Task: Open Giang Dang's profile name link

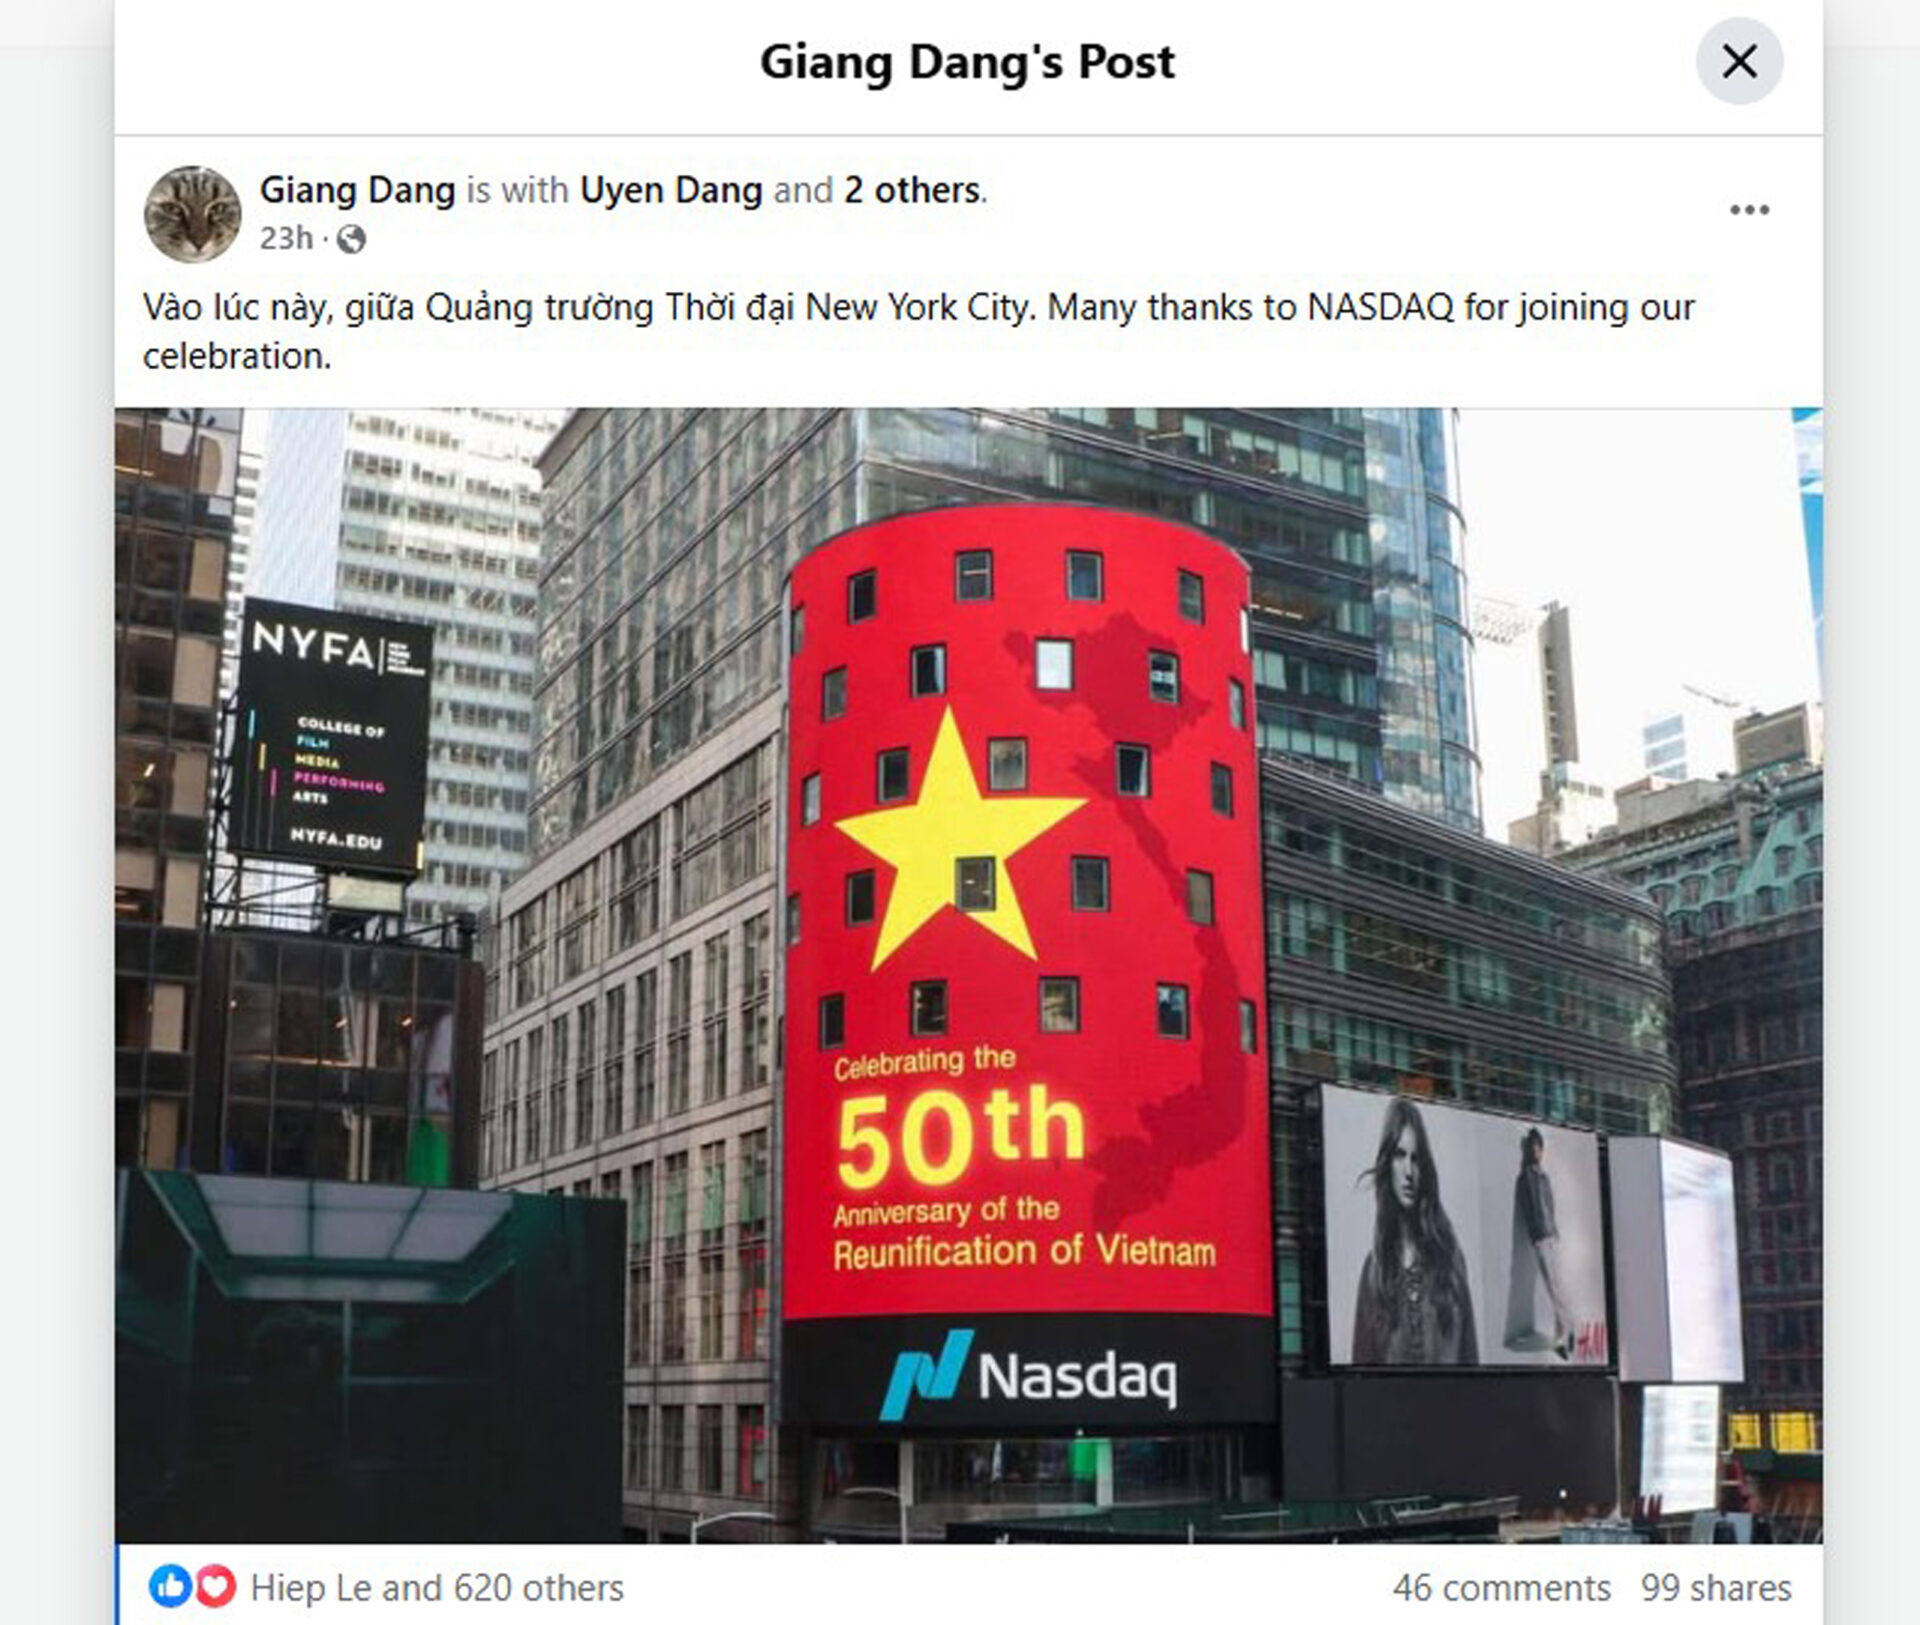Action: [x=357, y=189]
